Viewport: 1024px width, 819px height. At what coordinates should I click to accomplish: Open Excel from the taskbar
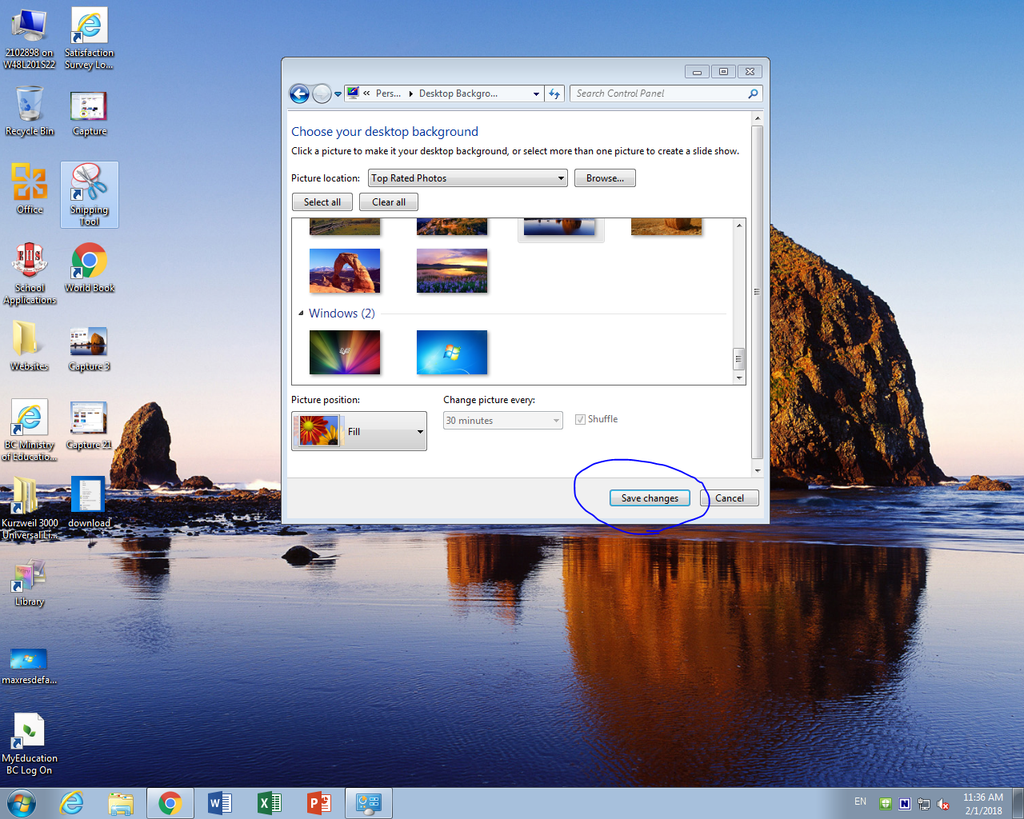coord(269,802)
